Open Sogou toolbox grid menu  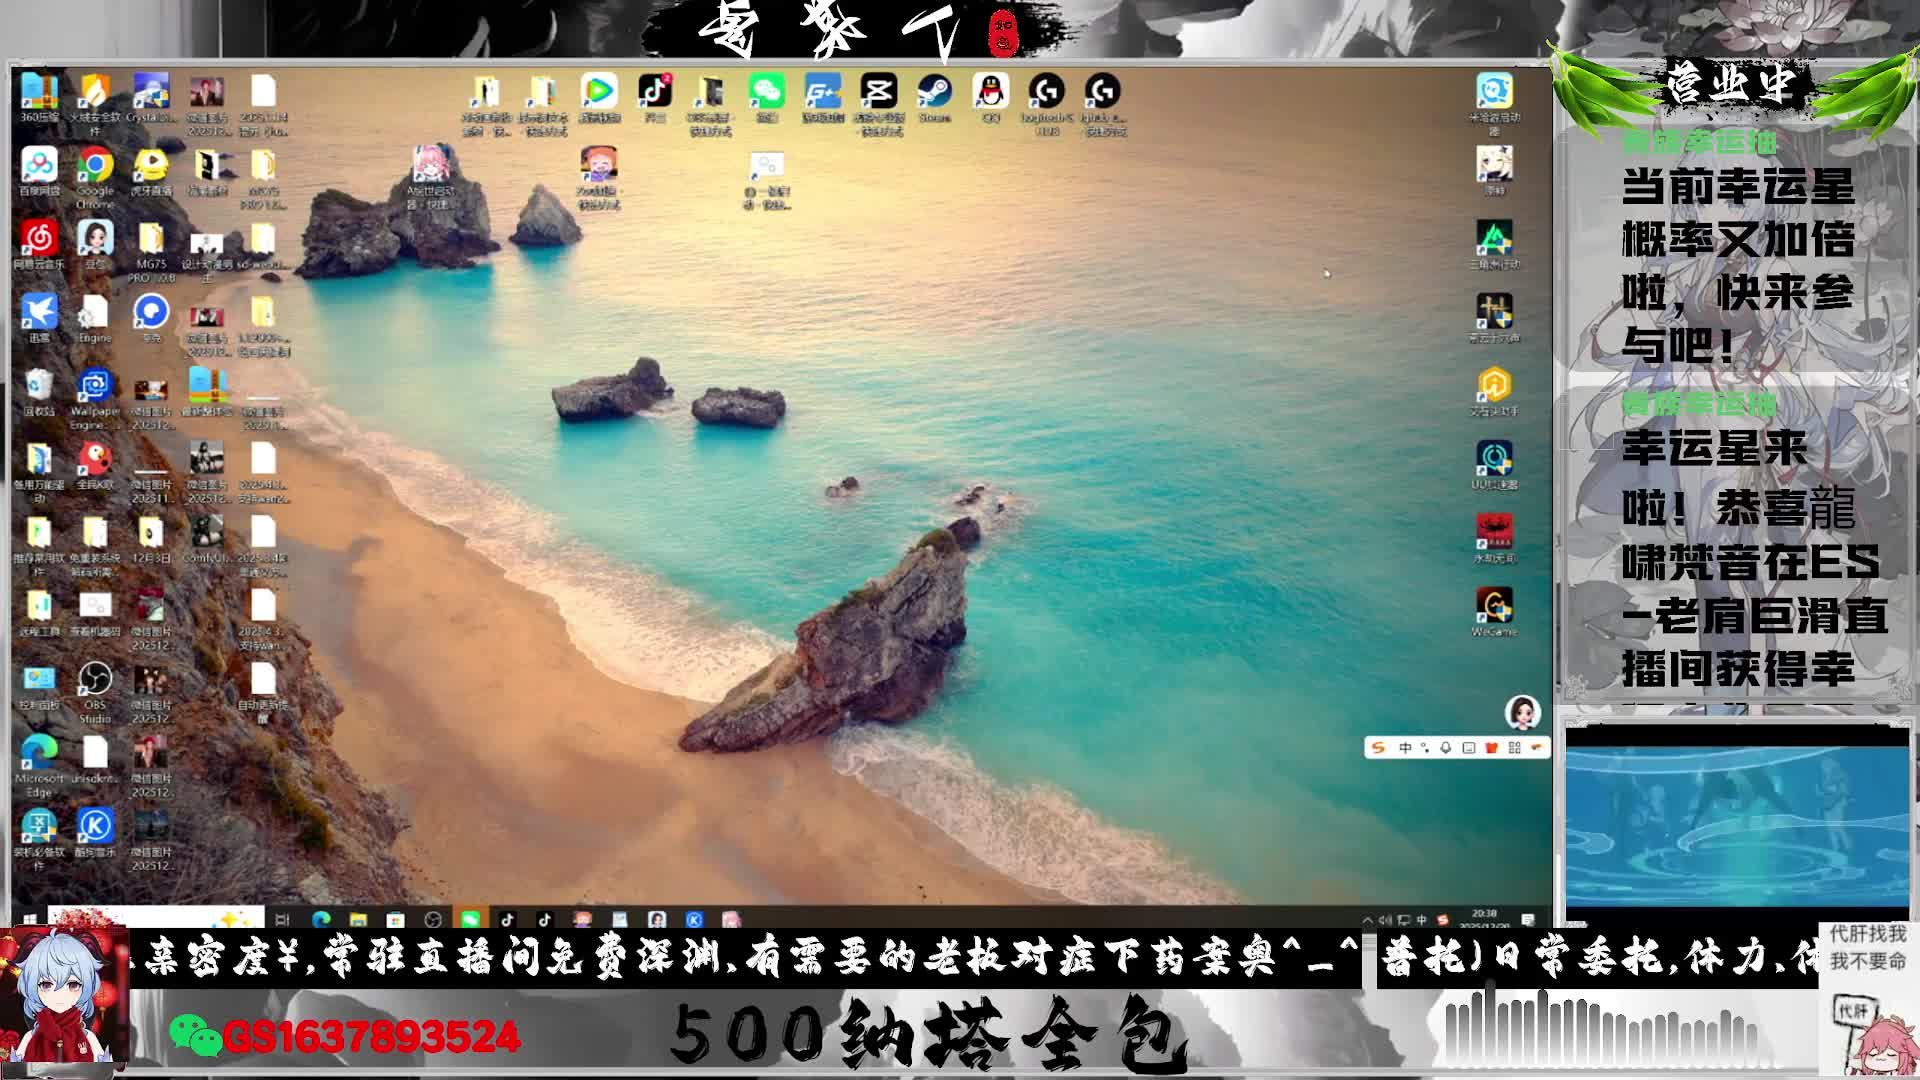pyautogui.click(x=1514, y=748)
